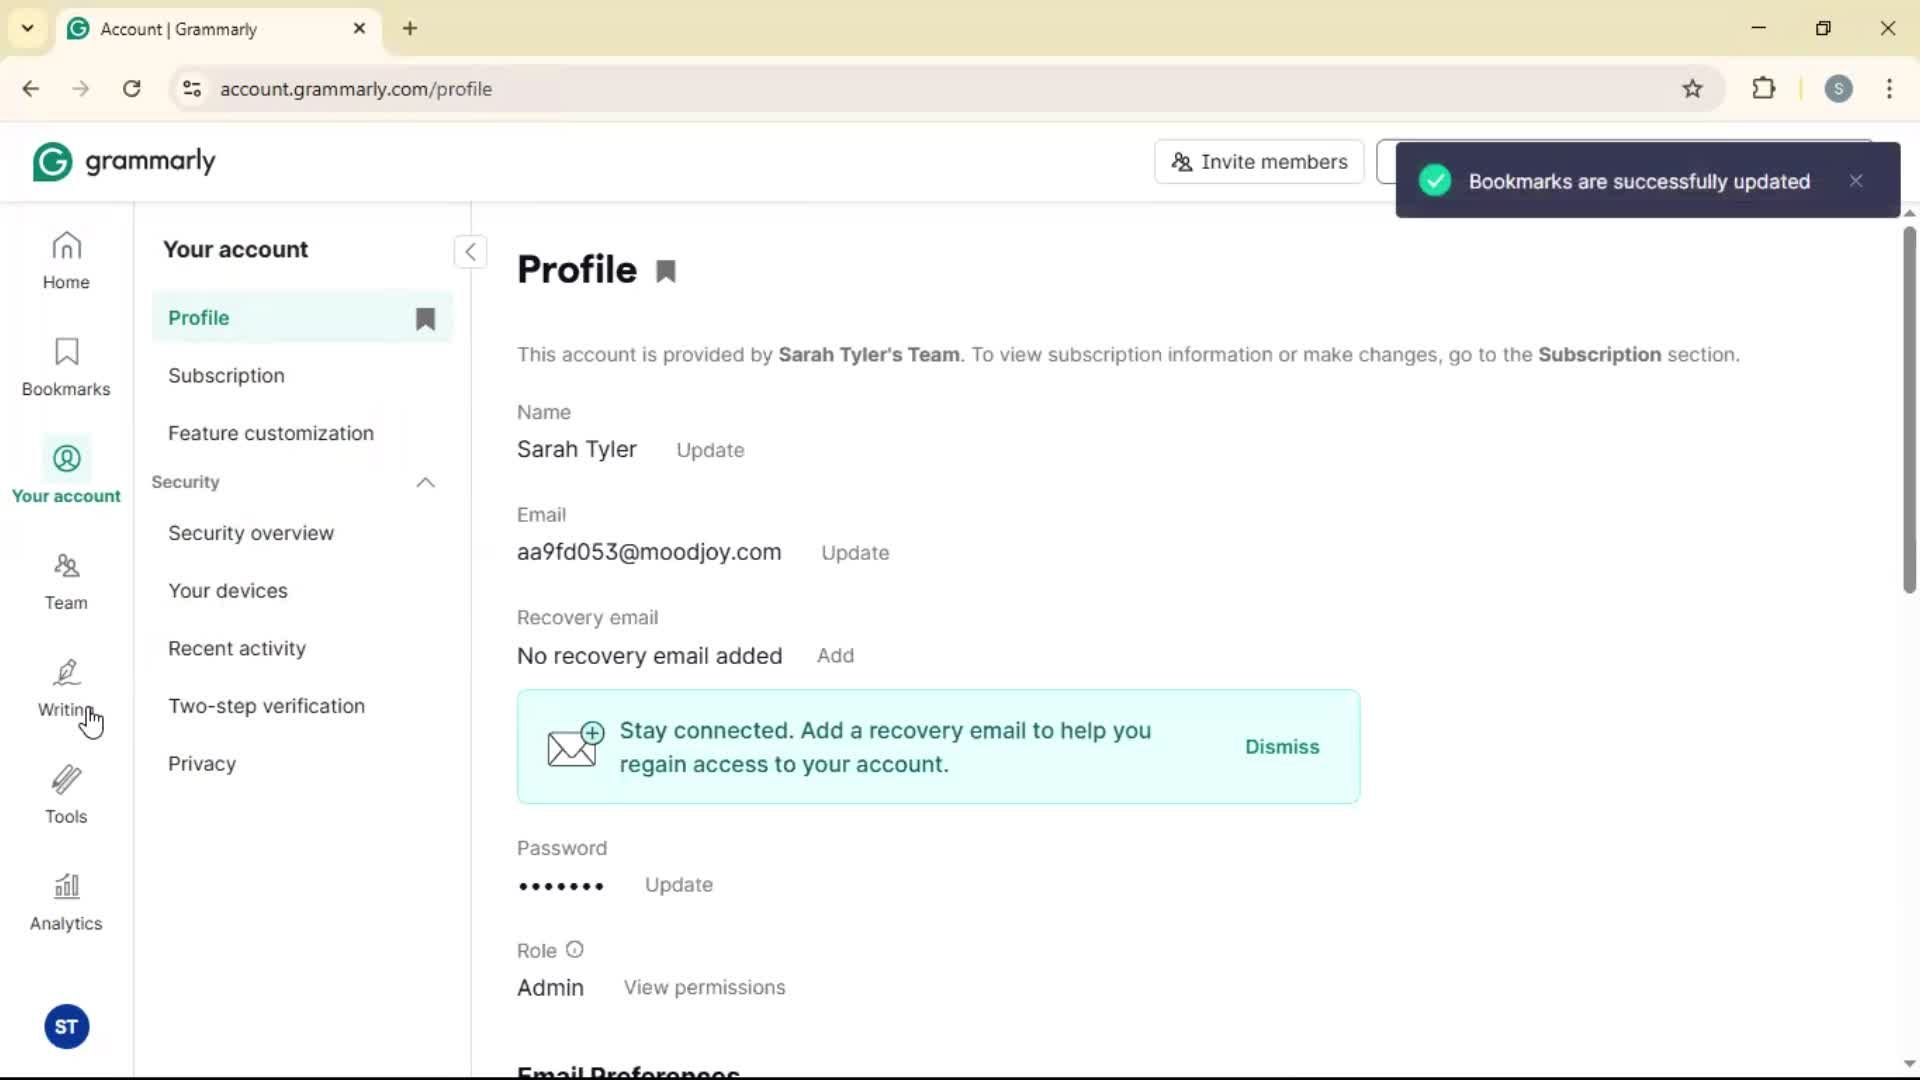Open the browser tab search dropdown
1920x1080 pixels.
tap(28, 28)
